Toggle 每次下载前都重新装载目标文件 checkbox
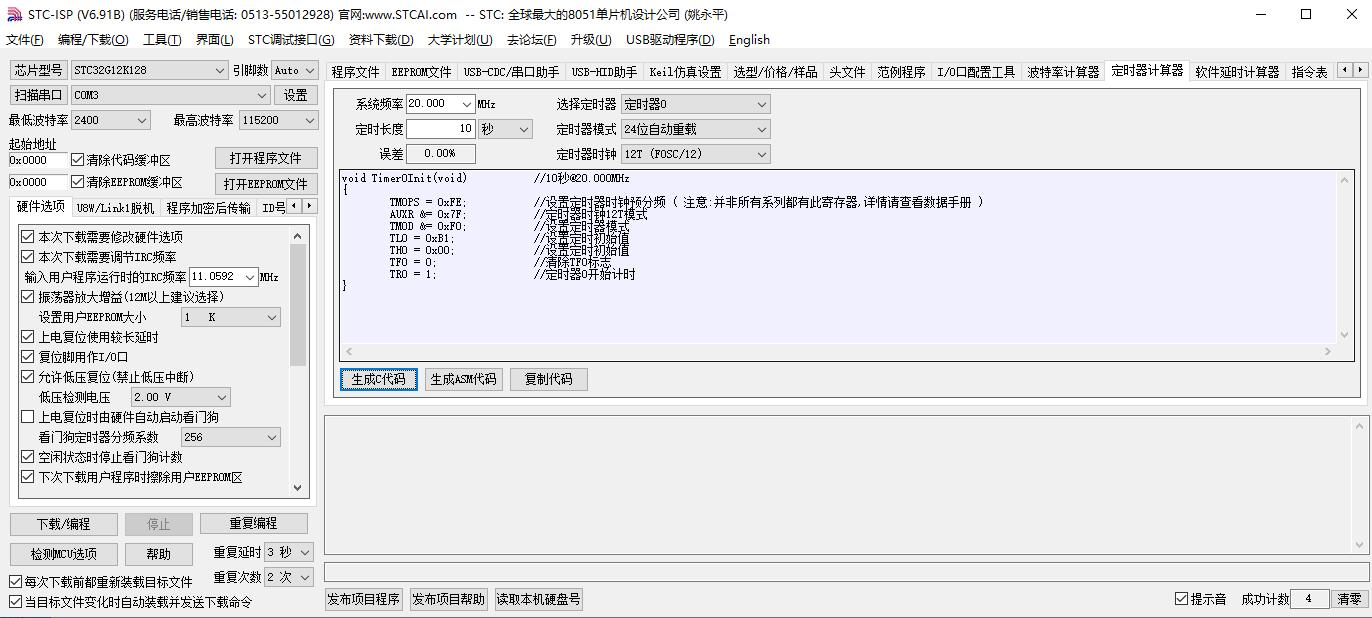The width and height of the screenshot is (1372, 618). pyautogui.click(x=15, y=582)
